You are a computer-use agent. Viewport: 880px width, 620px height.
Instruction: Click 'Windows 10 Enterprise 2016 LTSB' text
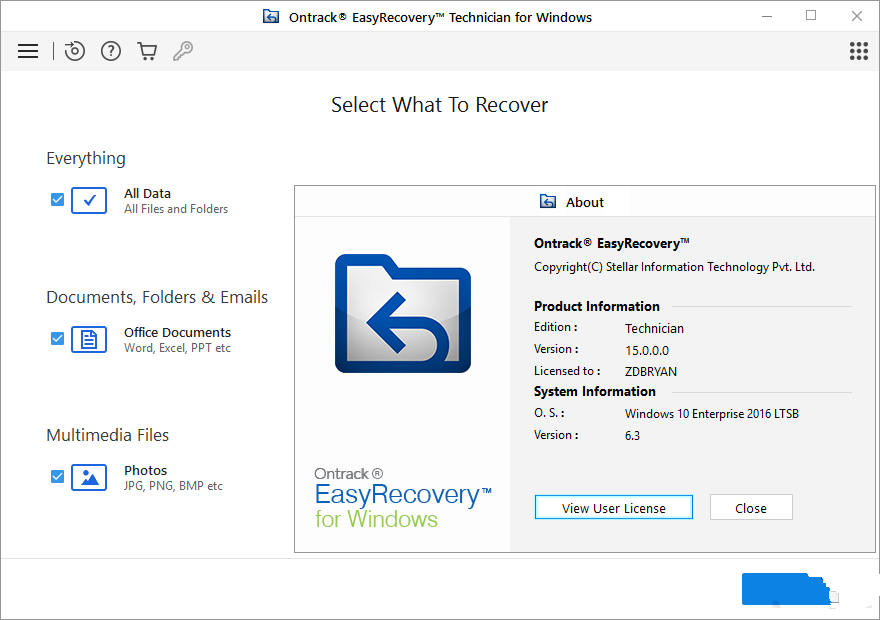point(712,414)
